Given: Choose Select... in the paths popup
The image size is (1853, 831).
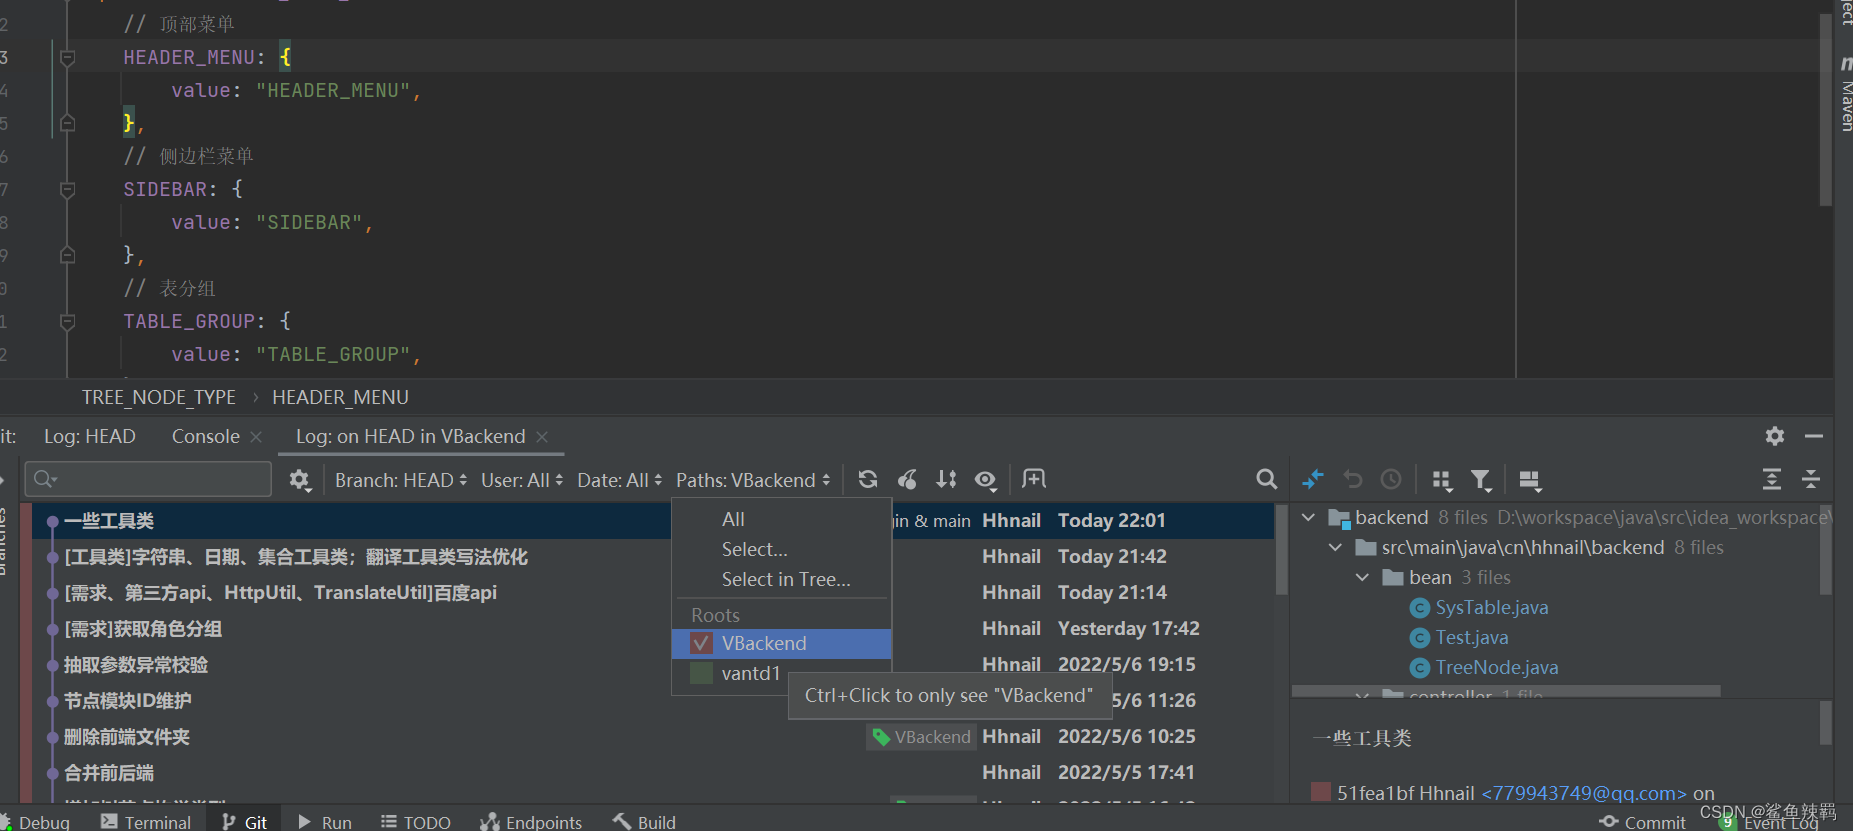Looking at the screenshot, I should 755,549.
